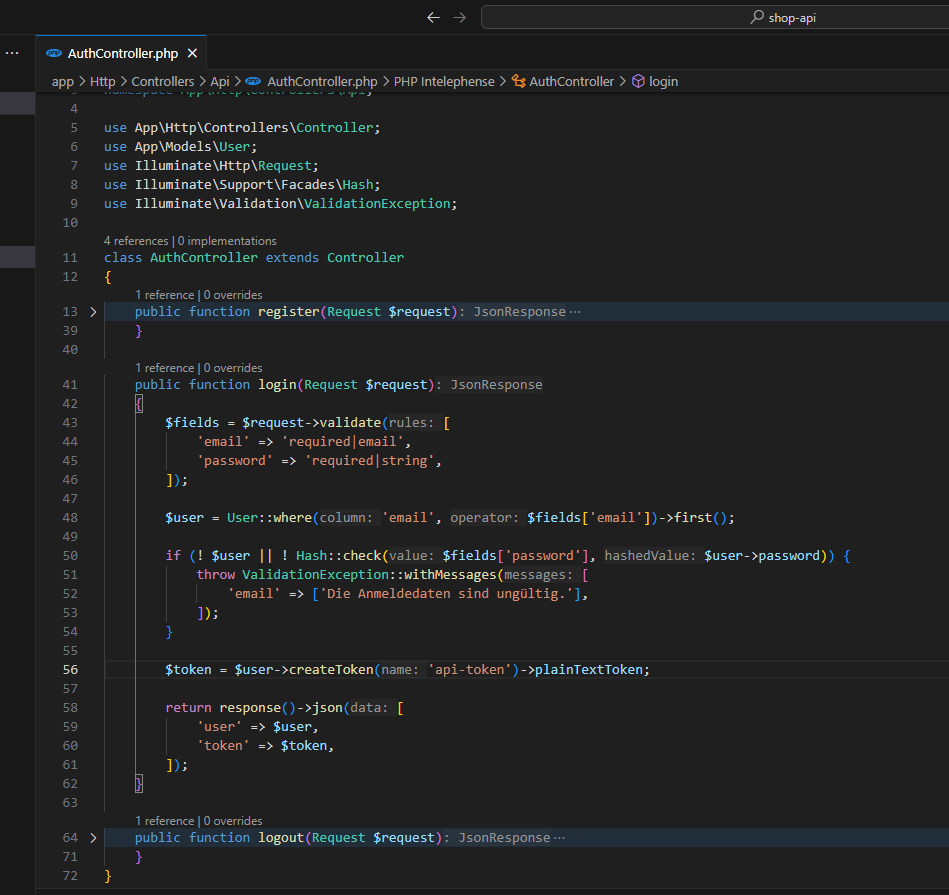This screenshot has height=895, width=949.
Task: Open the PHP Intelephense breadcrumb segment
Action: (x=444, y=82)
